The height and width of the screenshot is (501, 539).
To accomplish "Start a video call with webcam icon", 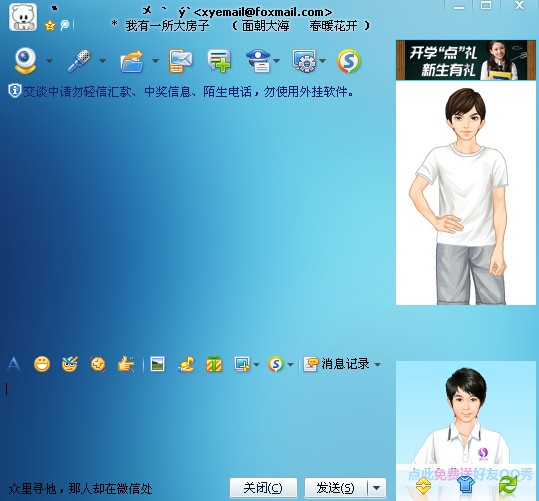I will point(25,61).
